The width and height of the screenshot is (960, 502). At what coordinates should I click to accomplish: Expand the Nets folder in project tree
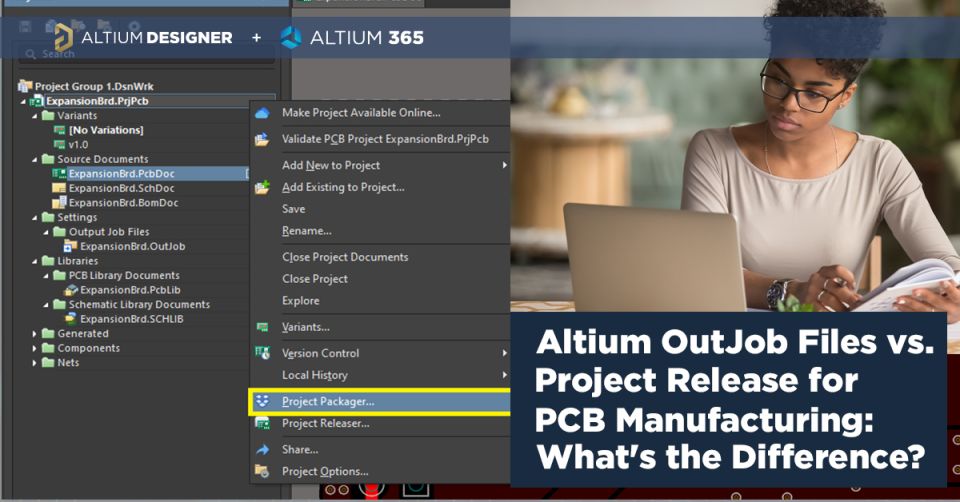[36, 363]
